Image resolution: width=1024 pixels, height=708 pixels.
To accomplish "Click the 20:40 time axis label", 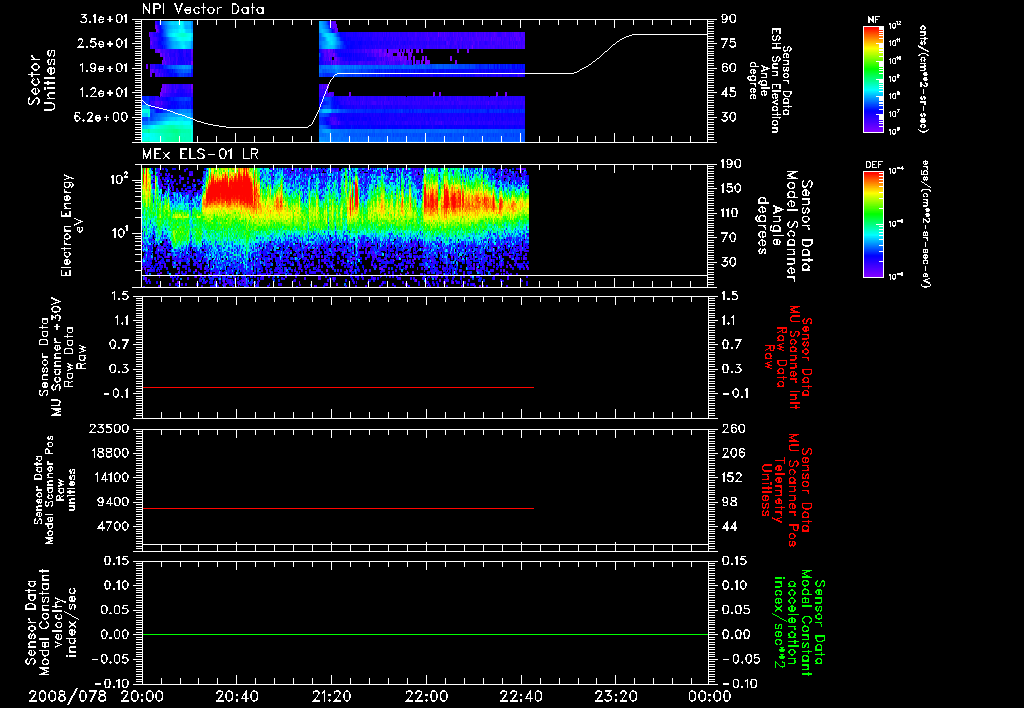I will (236, 696).
